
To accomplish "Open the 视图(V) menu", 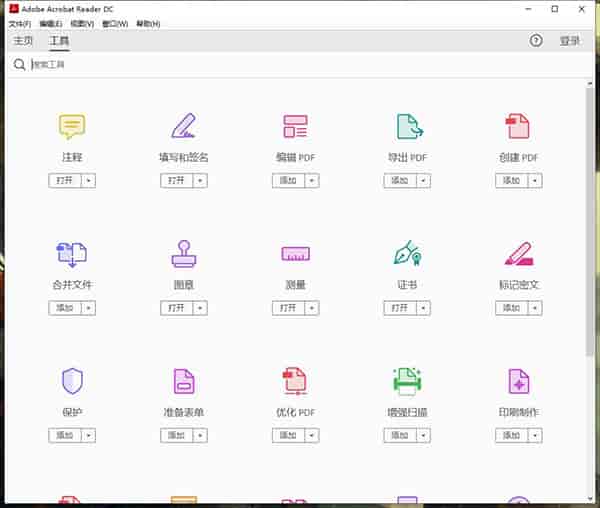I will [83, 23].
